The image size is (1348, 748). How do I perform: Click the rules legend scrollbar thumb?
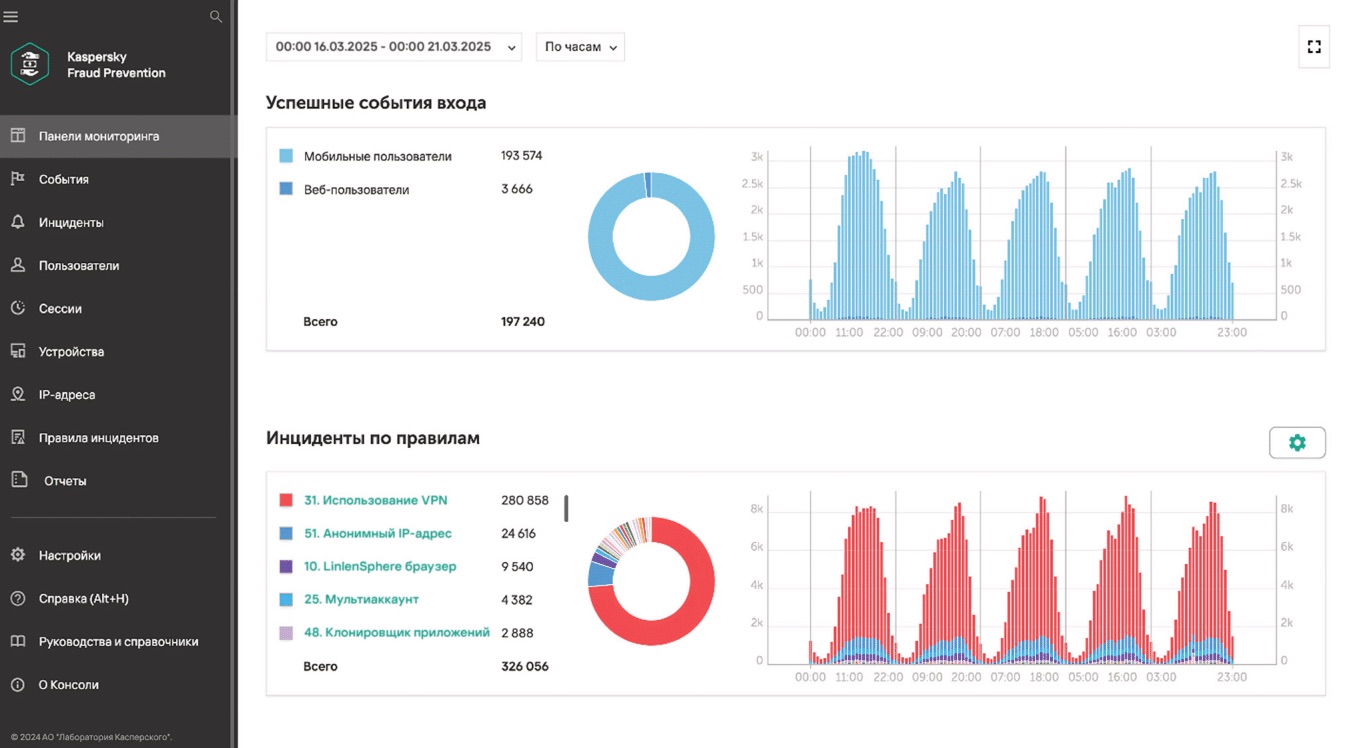(566, 508)
